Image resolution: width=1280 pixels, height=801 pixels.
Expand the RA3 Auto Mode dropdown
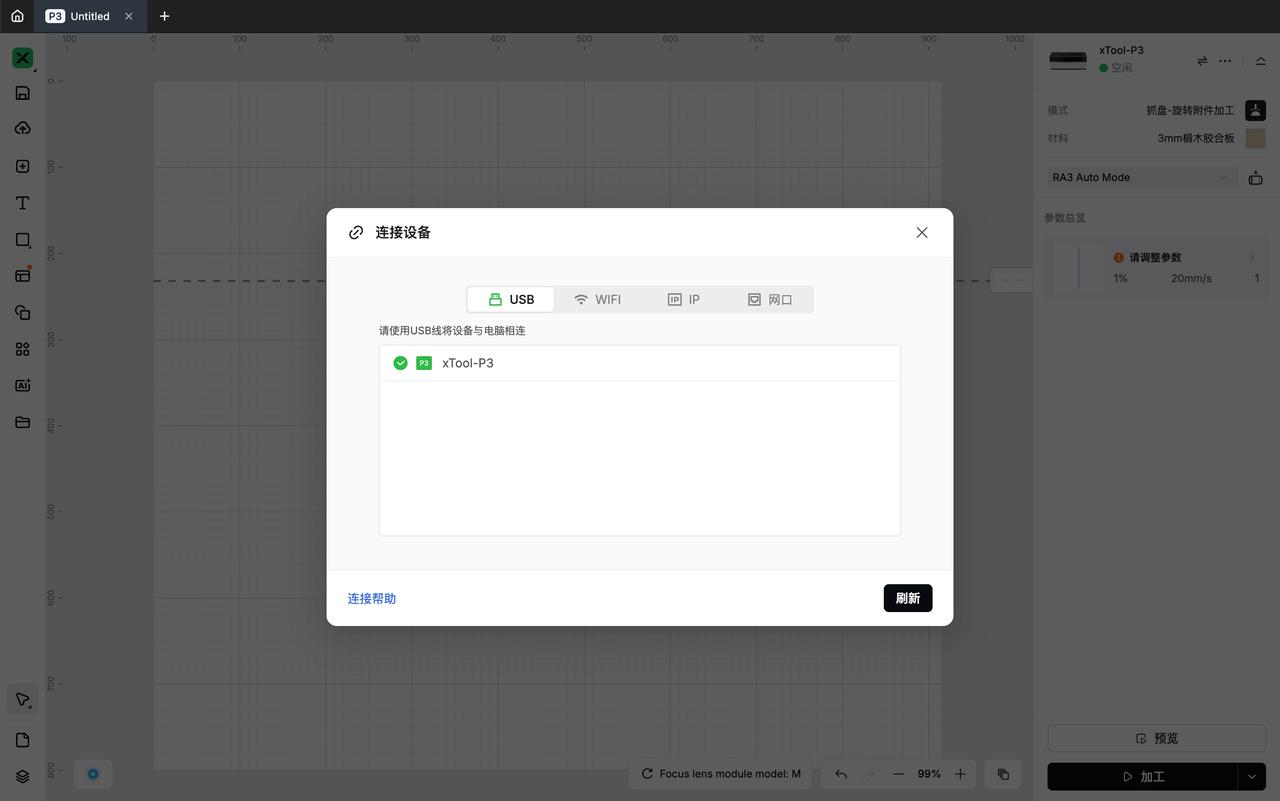point(1140,177)
